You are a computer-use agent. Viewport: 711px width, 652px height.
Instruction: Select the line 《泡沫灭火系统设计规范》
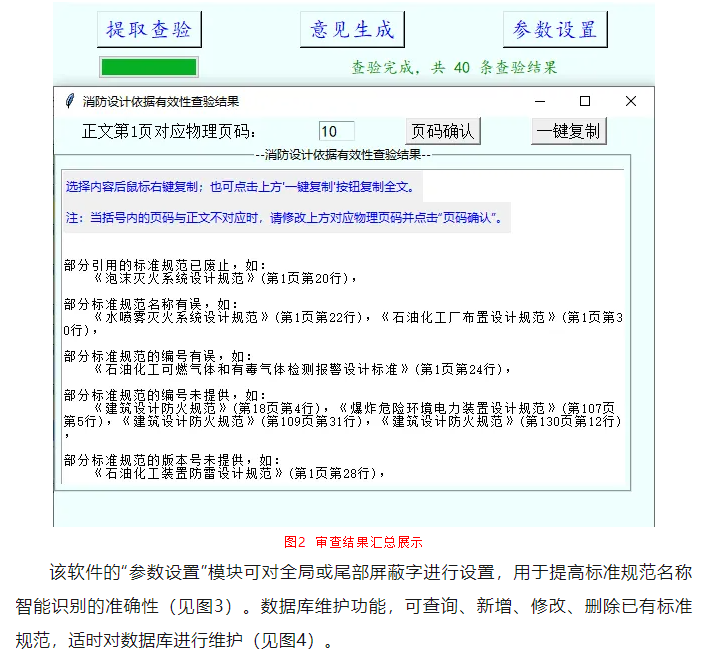(224, 278)
